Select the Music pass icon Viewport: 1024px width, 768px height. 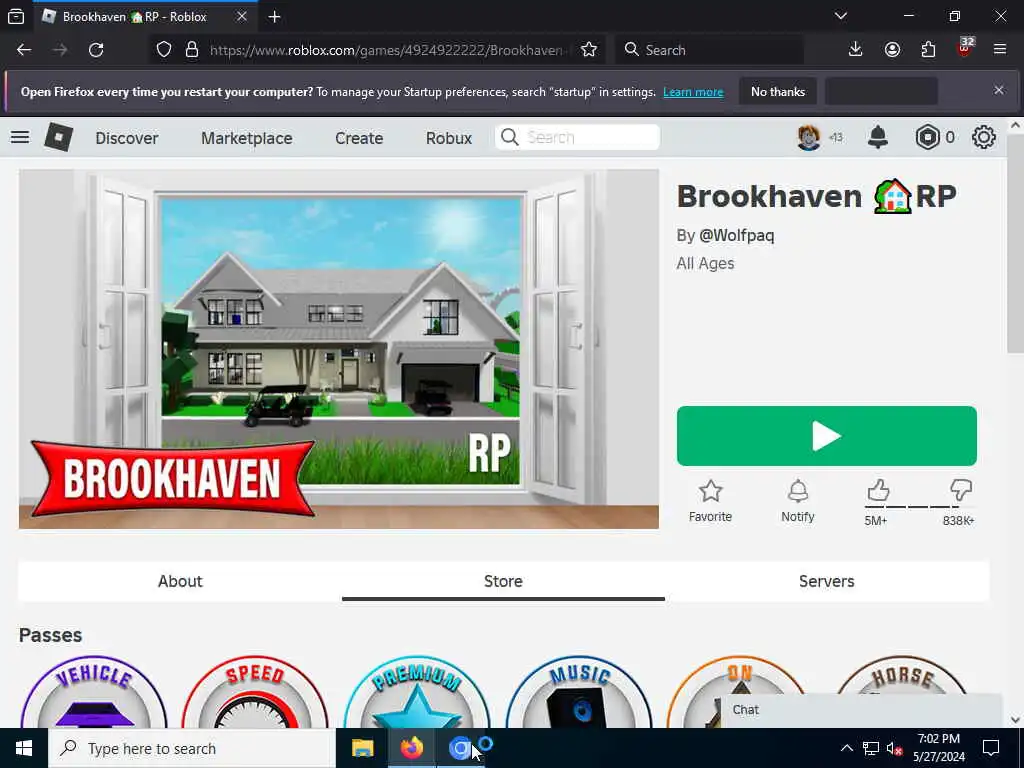[x=579, y=692]
